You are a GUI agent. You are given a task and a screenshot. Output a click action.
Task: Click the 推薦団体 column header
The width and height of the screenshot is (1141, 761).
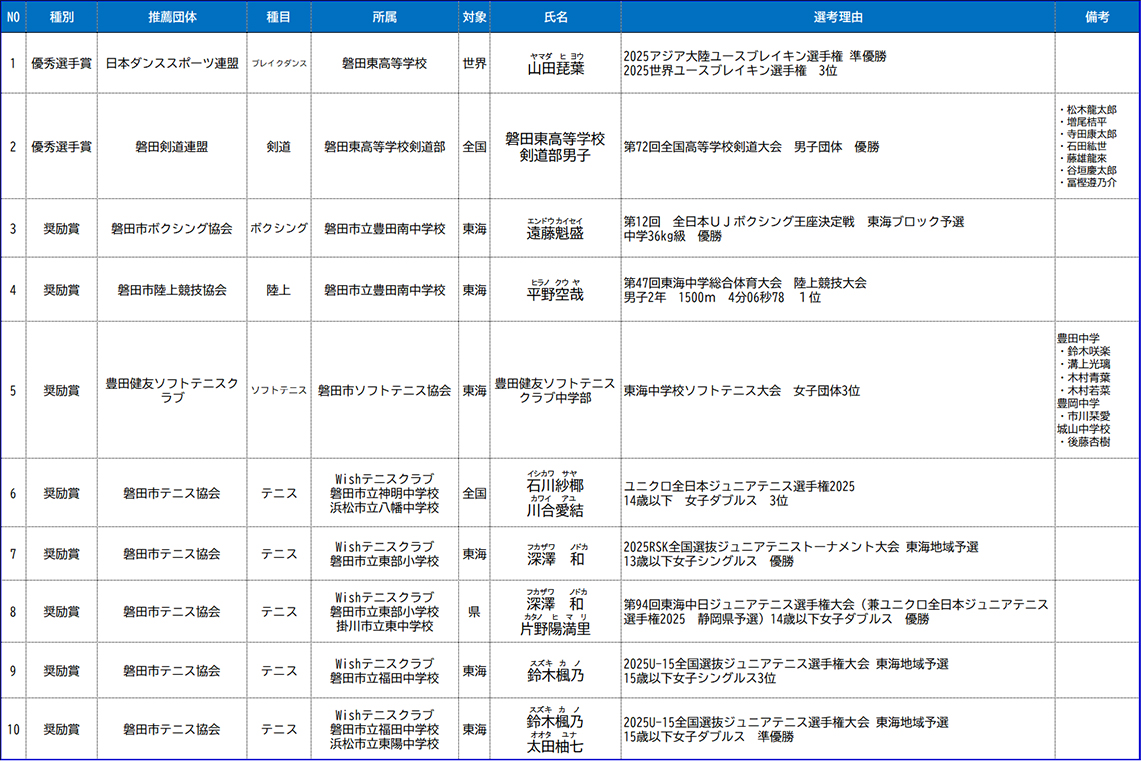click(171, 18)
